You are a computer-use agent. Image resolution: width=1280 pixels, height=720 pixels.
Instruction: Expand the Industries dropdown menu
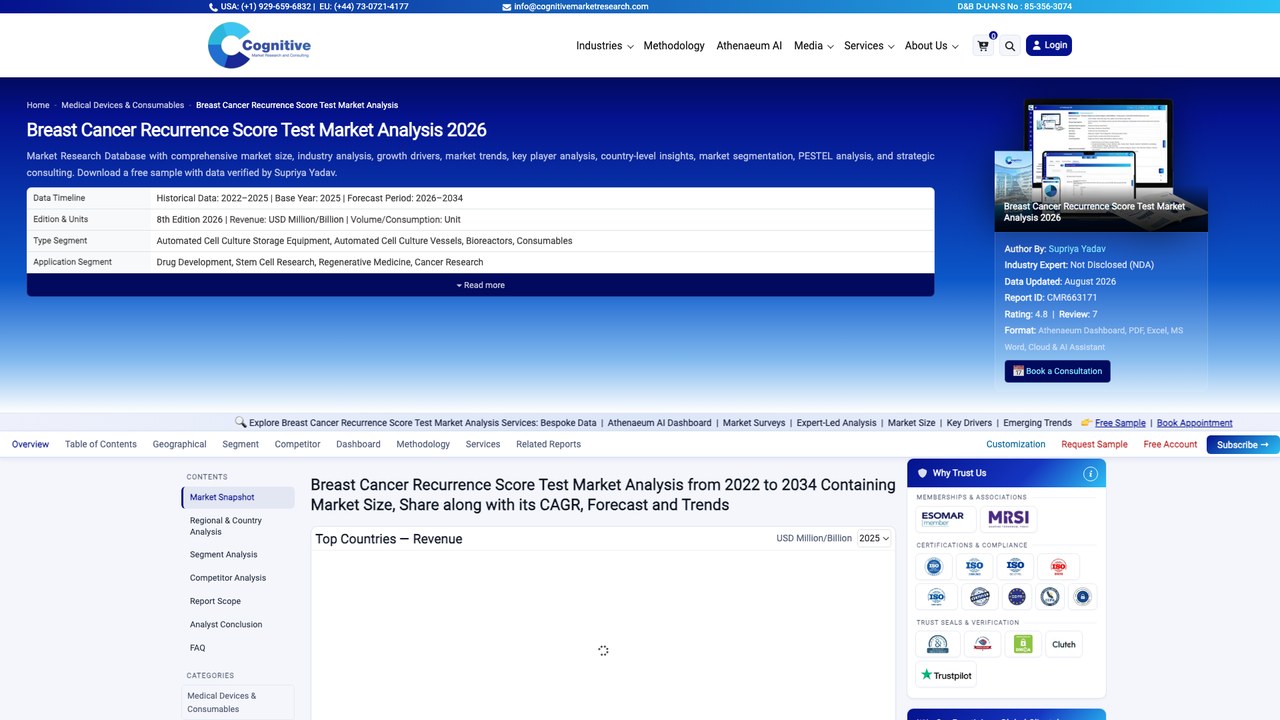pyautogui.click(x=604, y=46)
